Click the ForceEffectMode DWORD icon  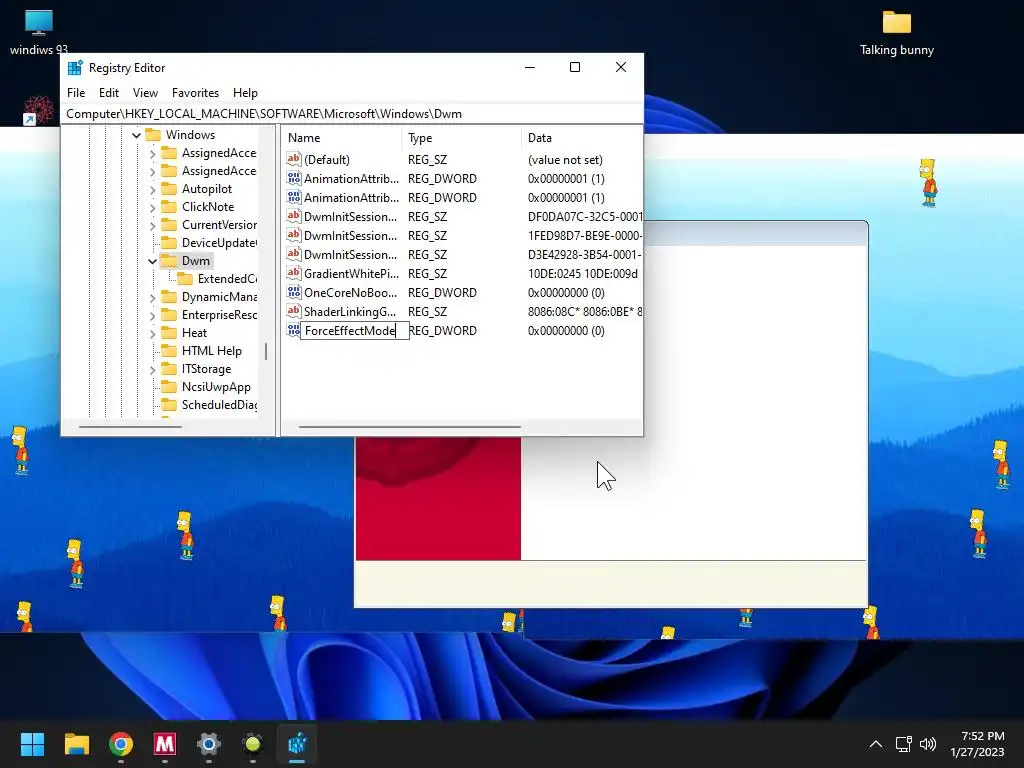(x=294, y=330)
